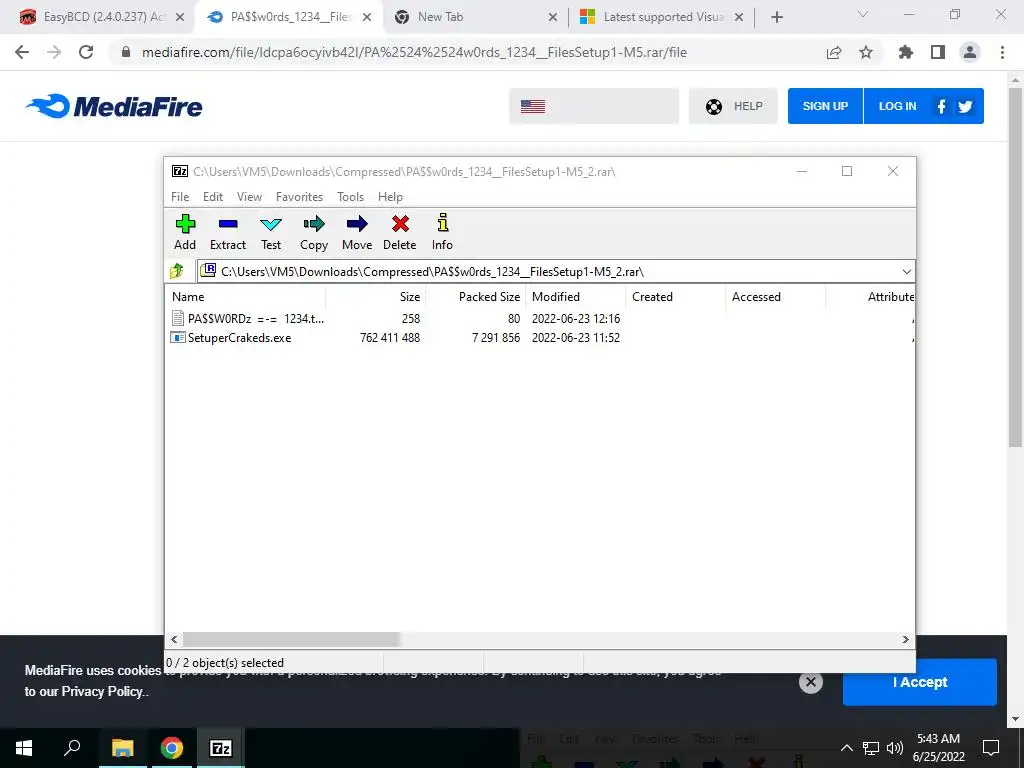1024x768 pixels.
Task: Click the LOG IN button
Action: pos(897,106)
